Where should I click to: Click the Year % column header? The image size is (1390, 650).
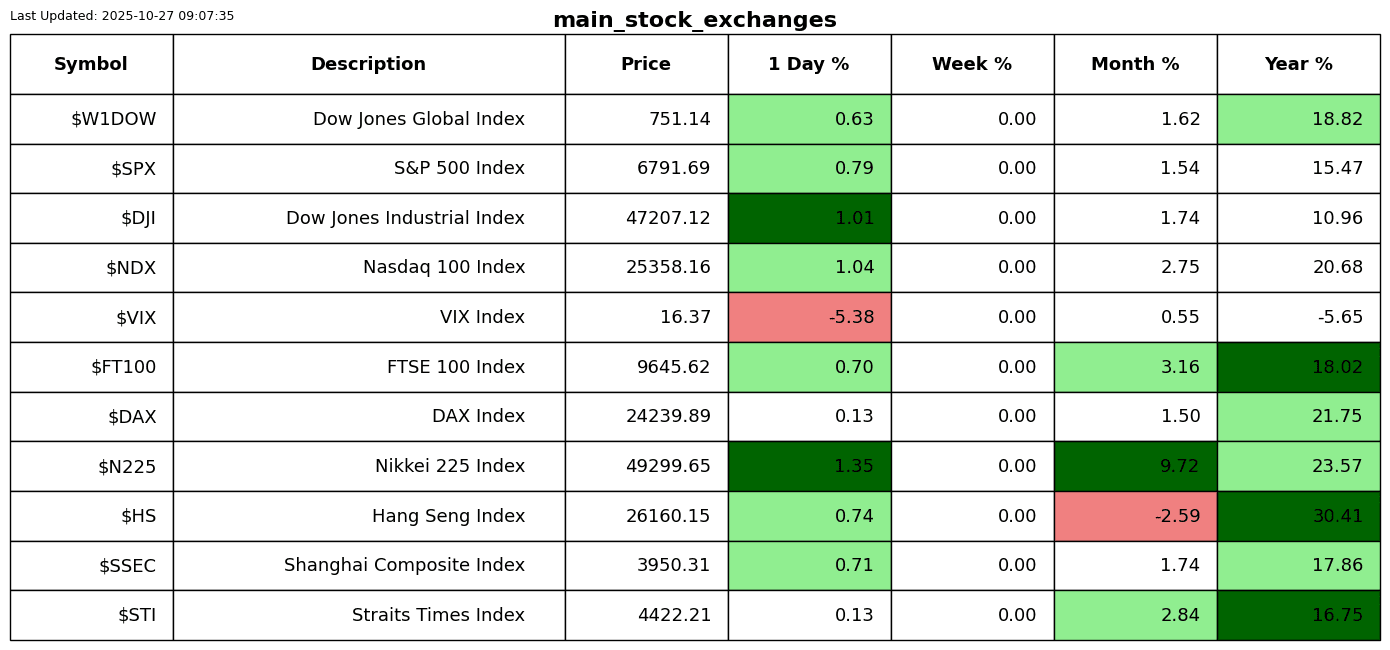(x=1298, y=64)
